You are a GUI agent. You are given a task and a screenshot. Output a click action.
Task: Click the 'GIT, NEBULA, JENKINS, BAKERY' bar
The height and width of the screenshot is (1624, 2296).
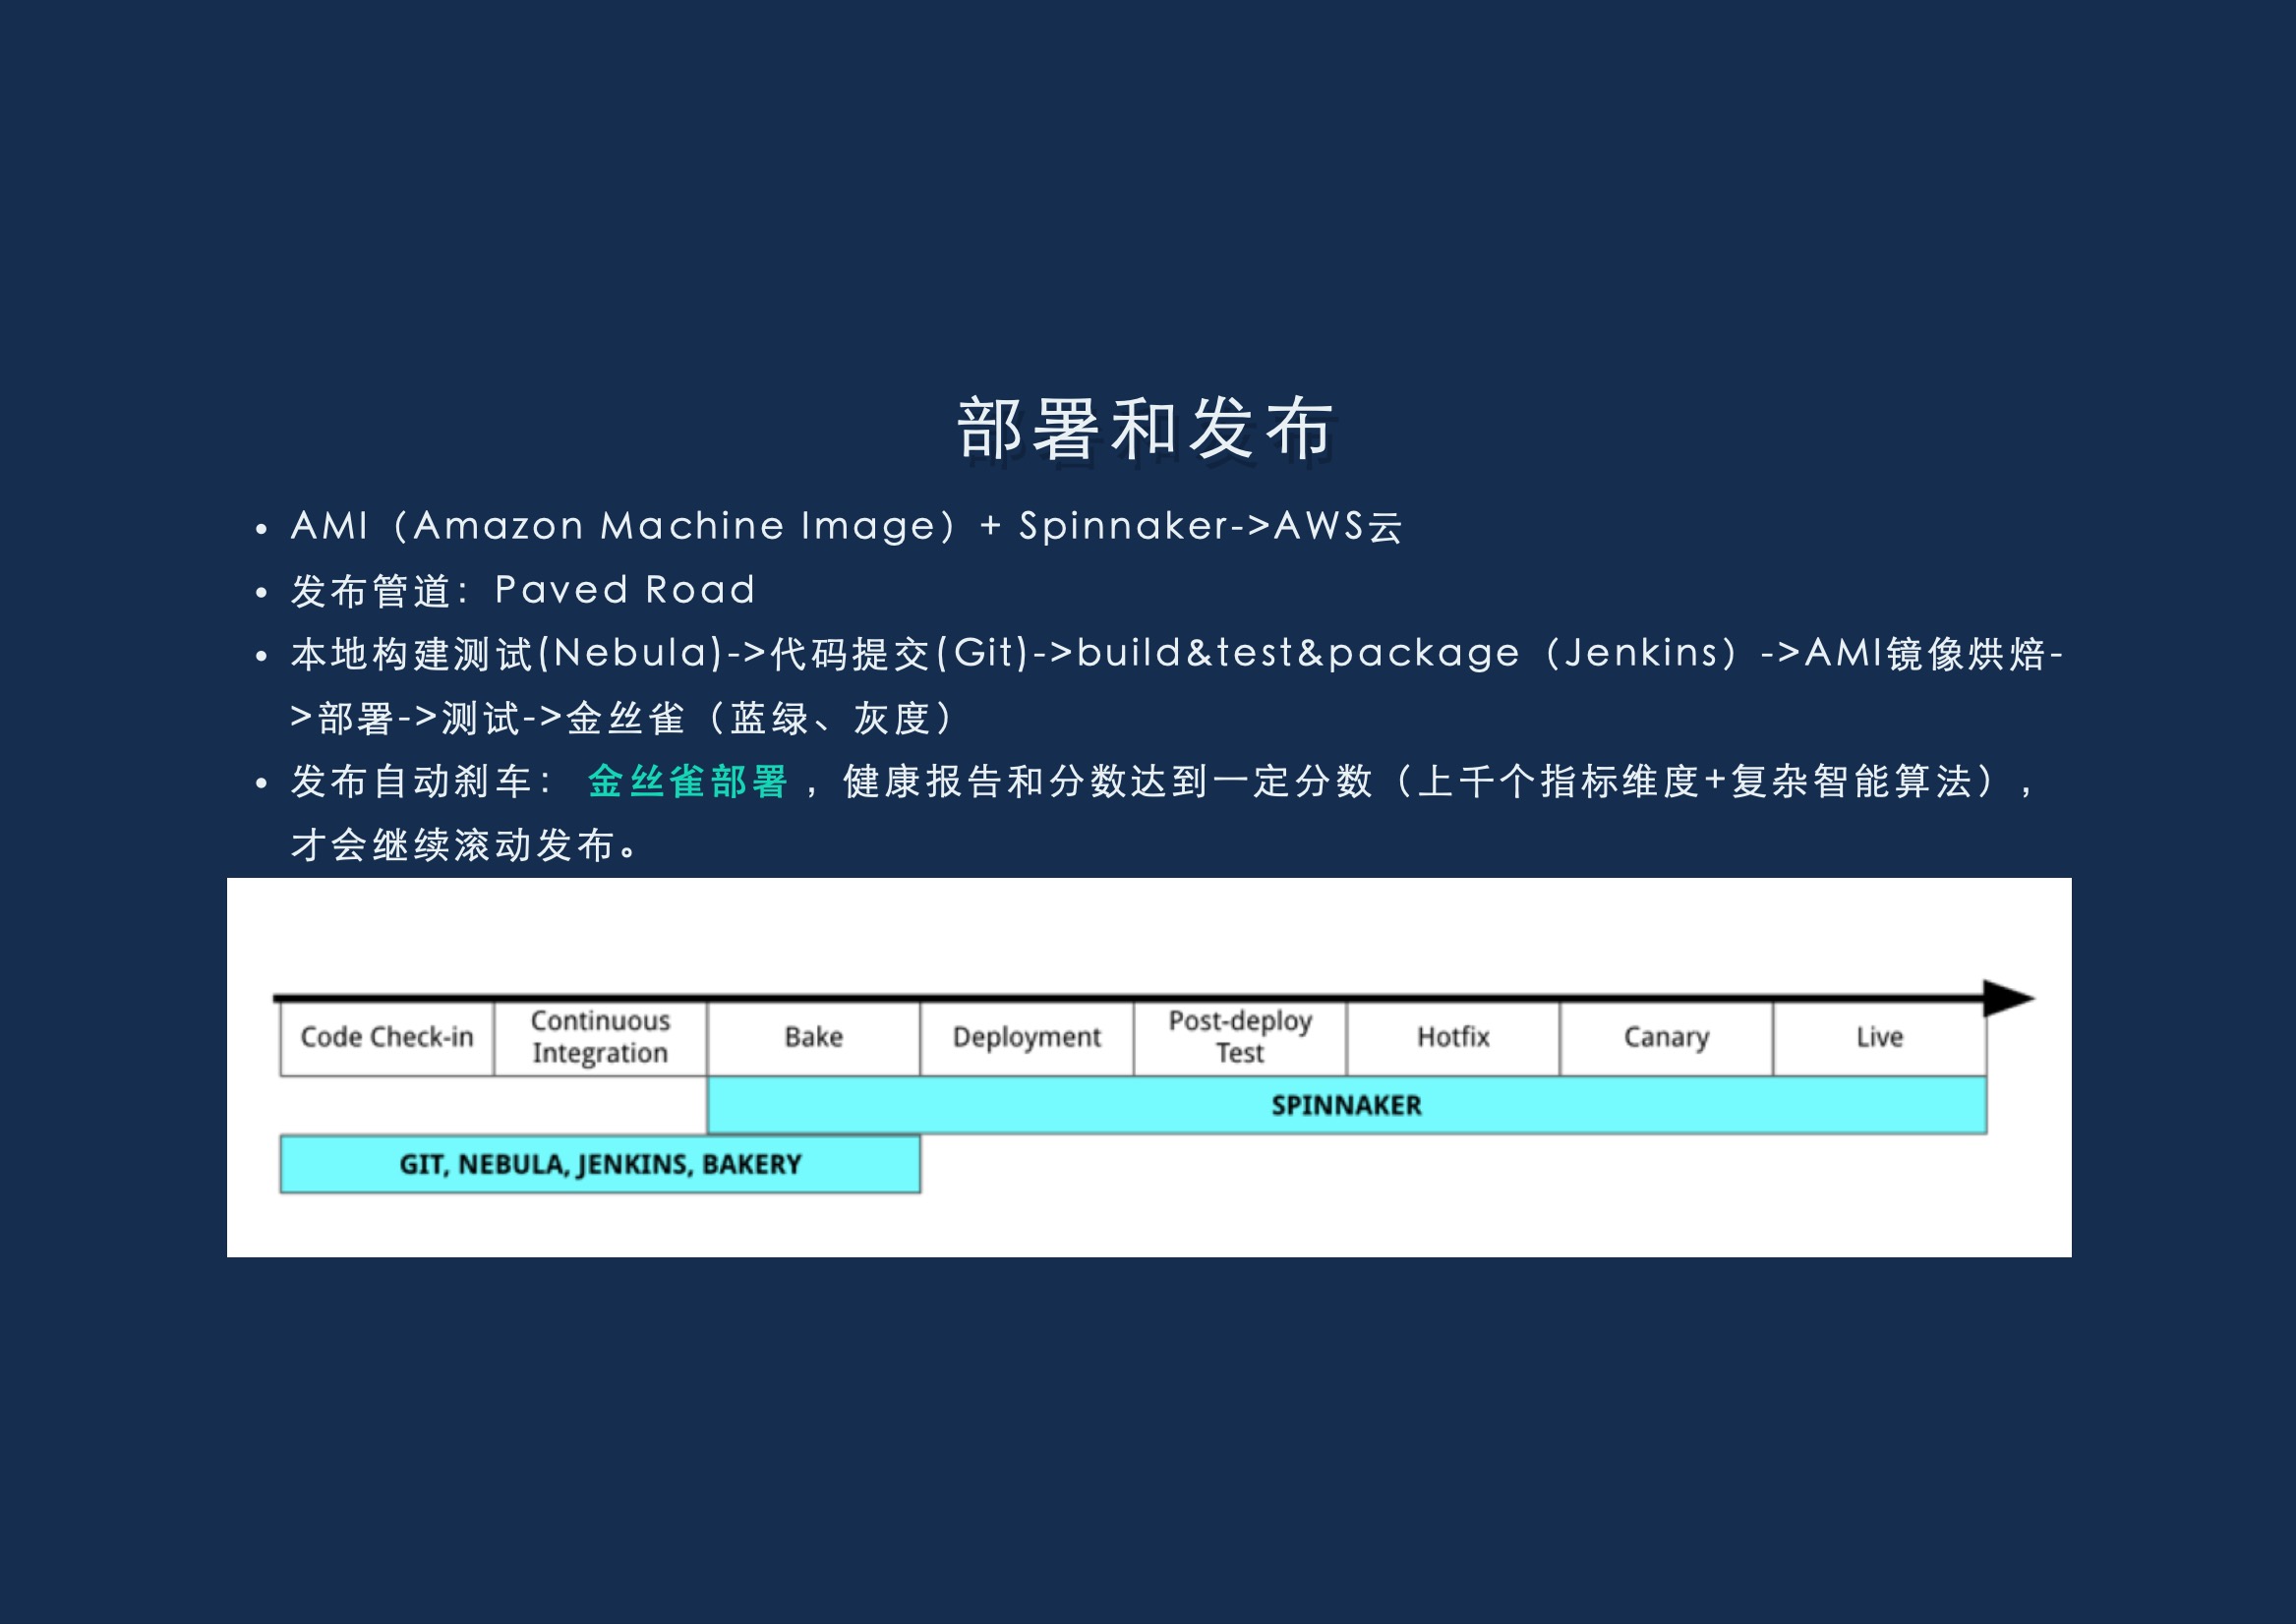pos(600,1164)
